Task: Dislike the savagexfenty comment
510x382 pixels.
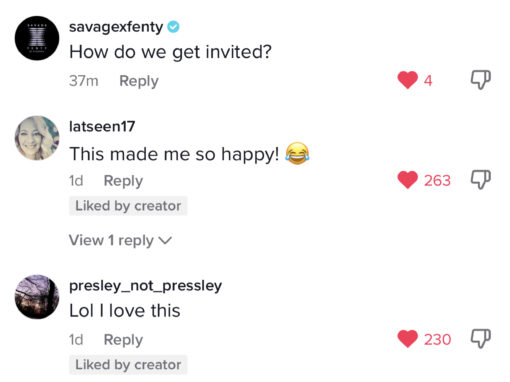Action: tap(480, 80)
